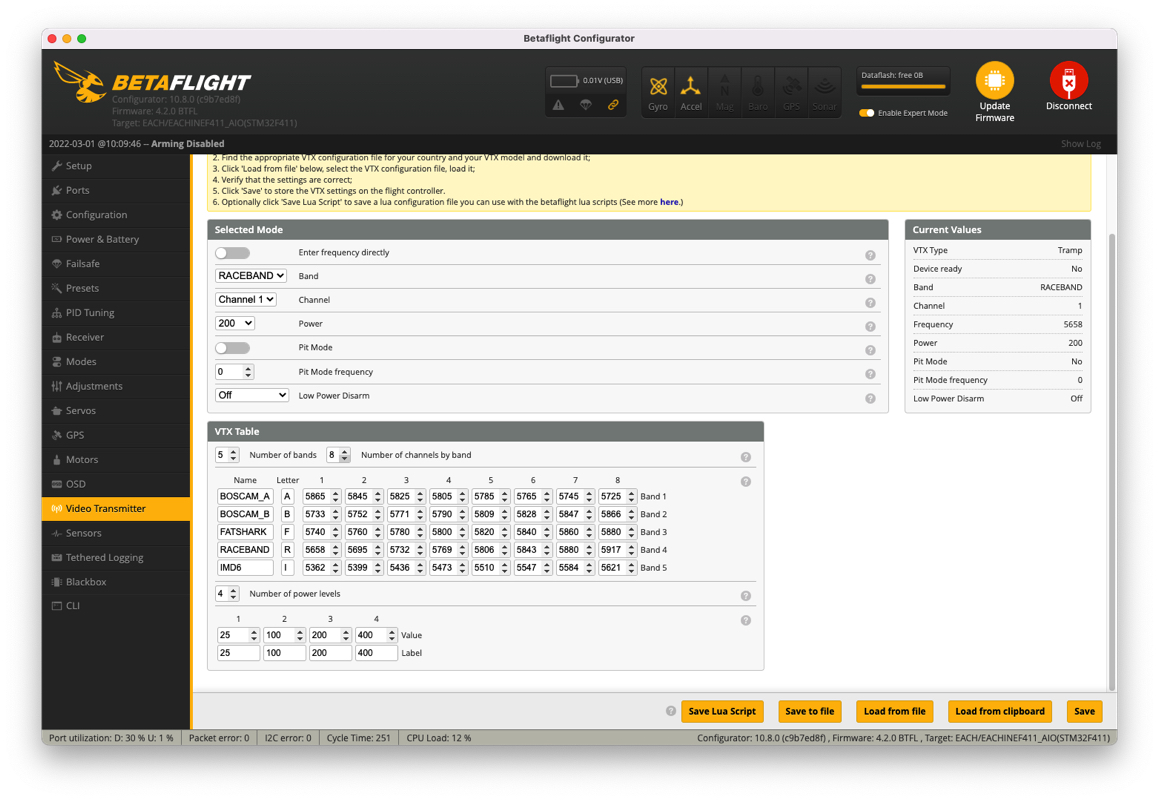1159x800 pixels.
Task: Click the FATSHARK letter field F
Action: [288, 532]
